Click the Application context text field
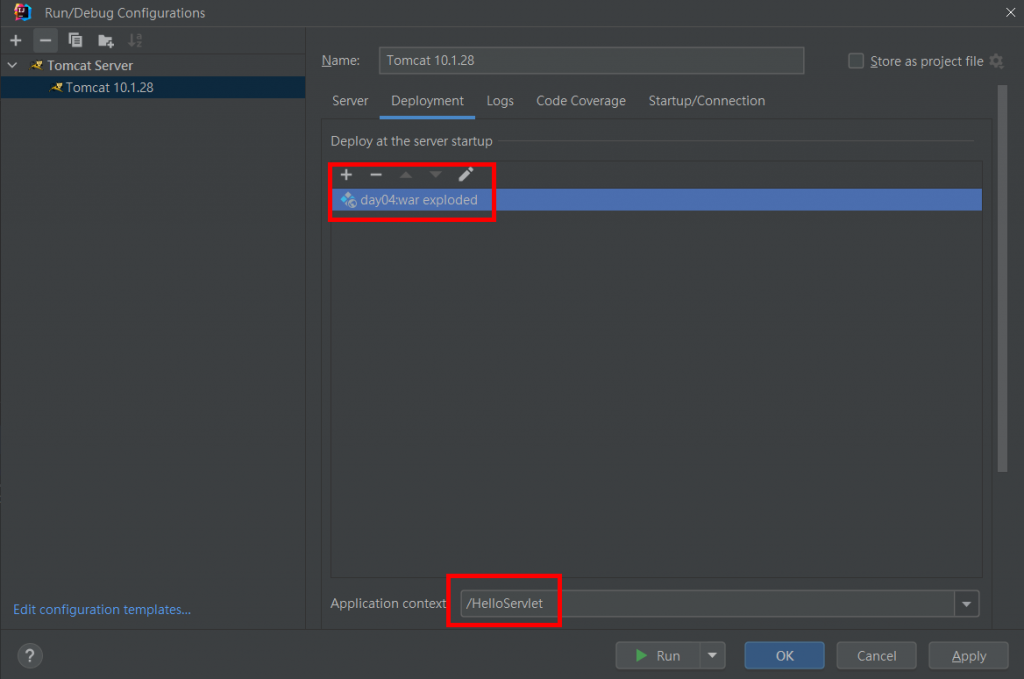Viewport: 1024px width, 679px height. [707, 604]
